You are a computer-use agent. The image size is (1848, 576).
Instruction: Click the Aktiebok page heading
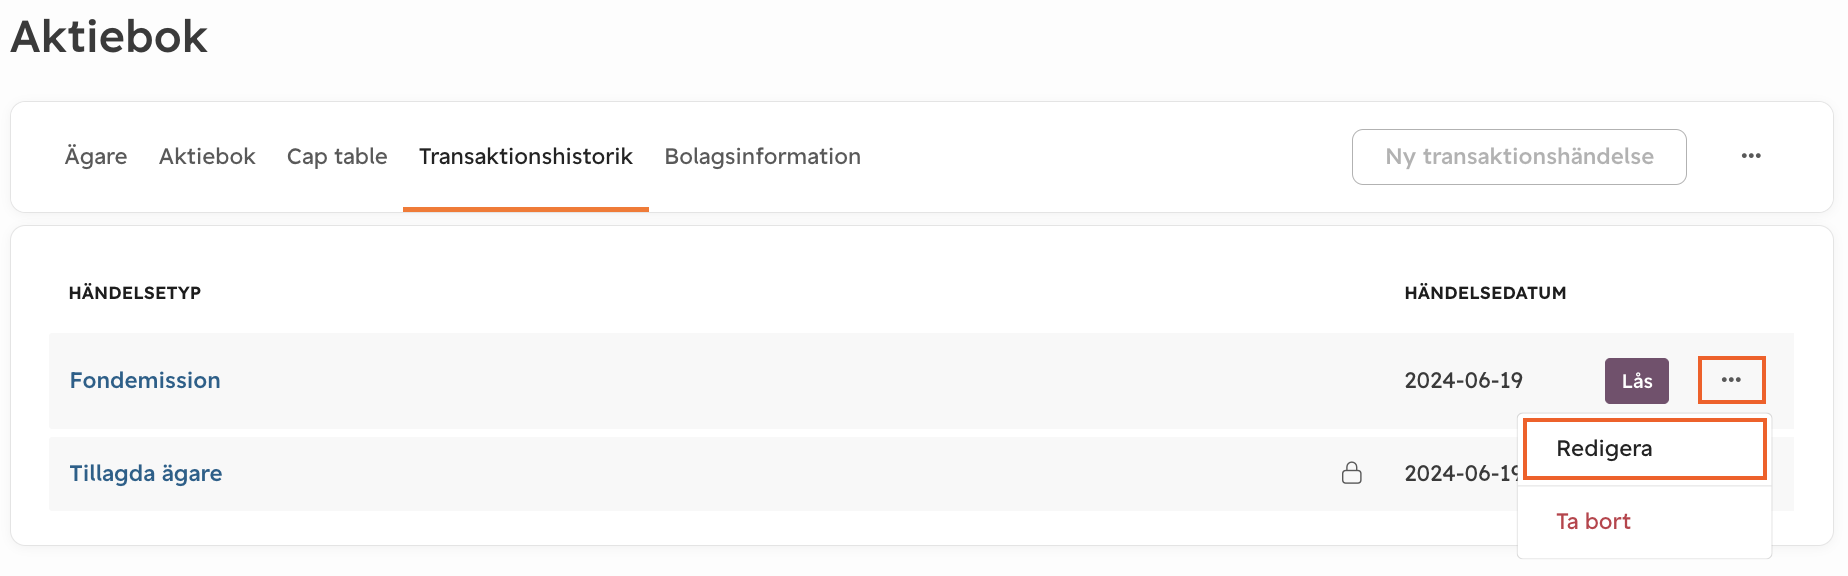(x=109, y=37)
